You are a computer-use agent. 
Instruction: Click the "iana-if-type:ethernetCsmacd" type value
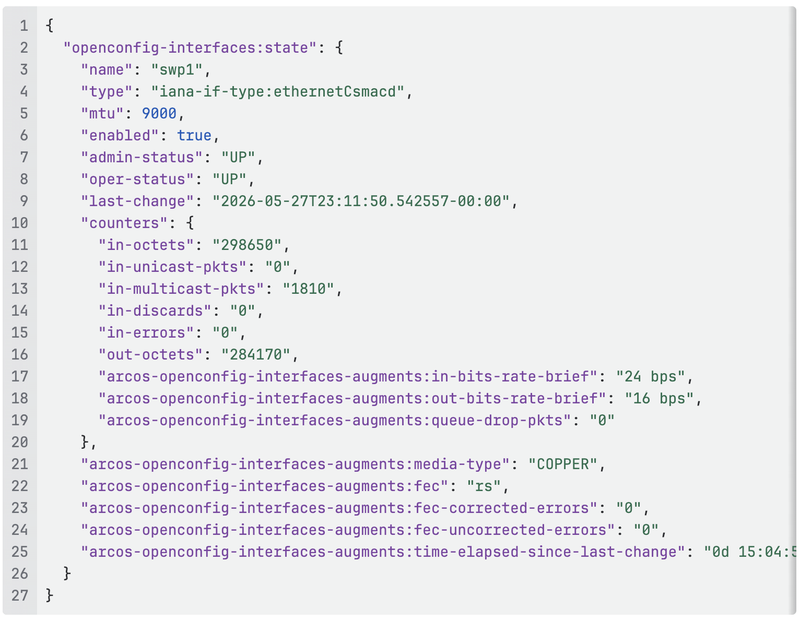click(x=277, y=91)
